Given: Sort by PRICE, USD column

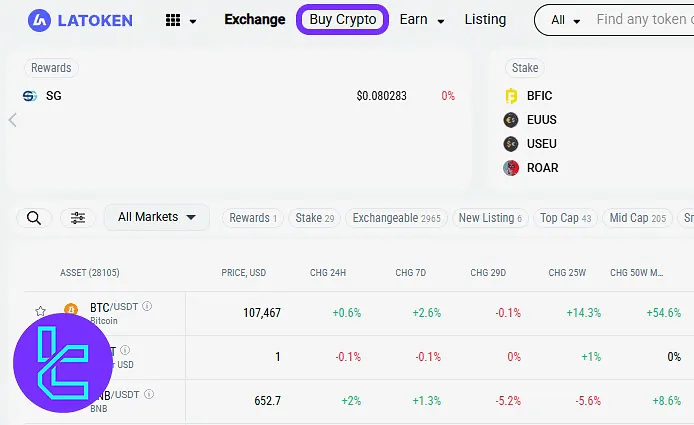Looking at the screenshot, I should 244,273.
